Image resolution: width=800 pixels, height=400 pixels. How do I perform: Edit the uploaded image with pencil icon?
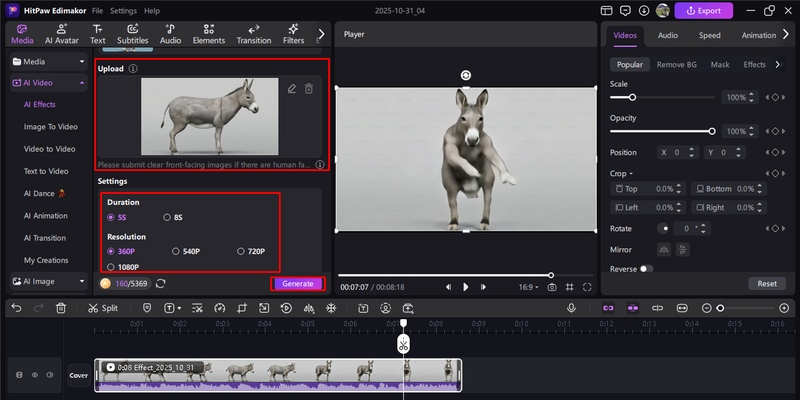(292, 89)
